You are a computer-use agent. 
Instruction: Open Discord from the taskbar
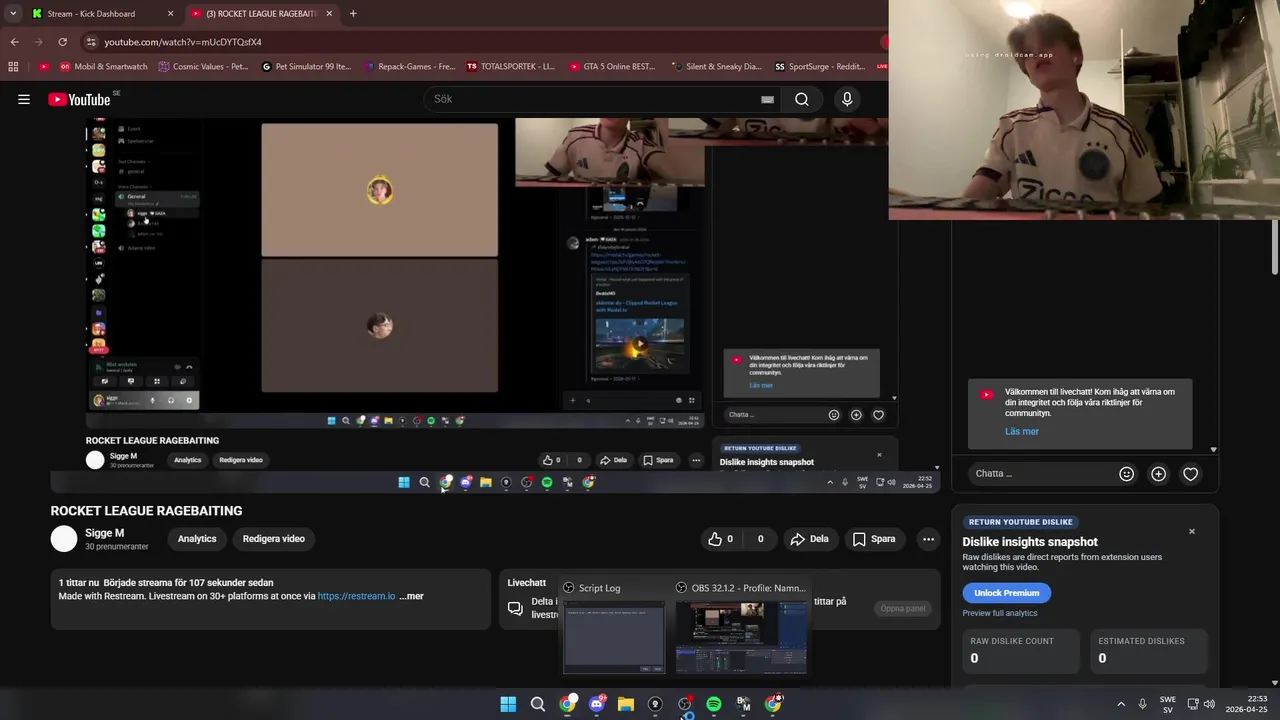pos(597,704)
